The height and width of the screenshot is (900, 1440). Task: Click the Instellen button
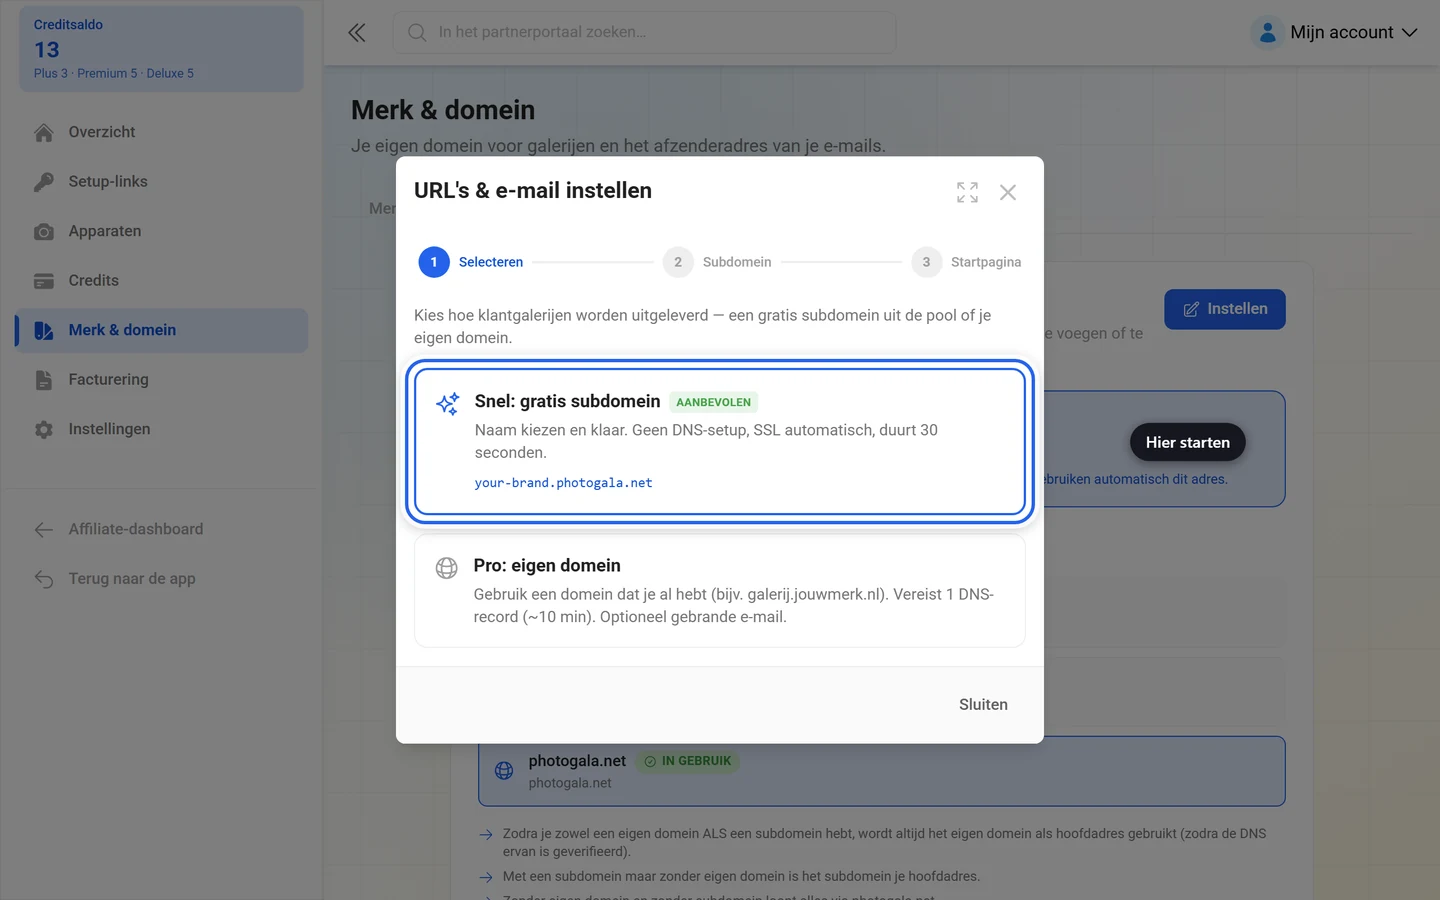click(1225, 309)
